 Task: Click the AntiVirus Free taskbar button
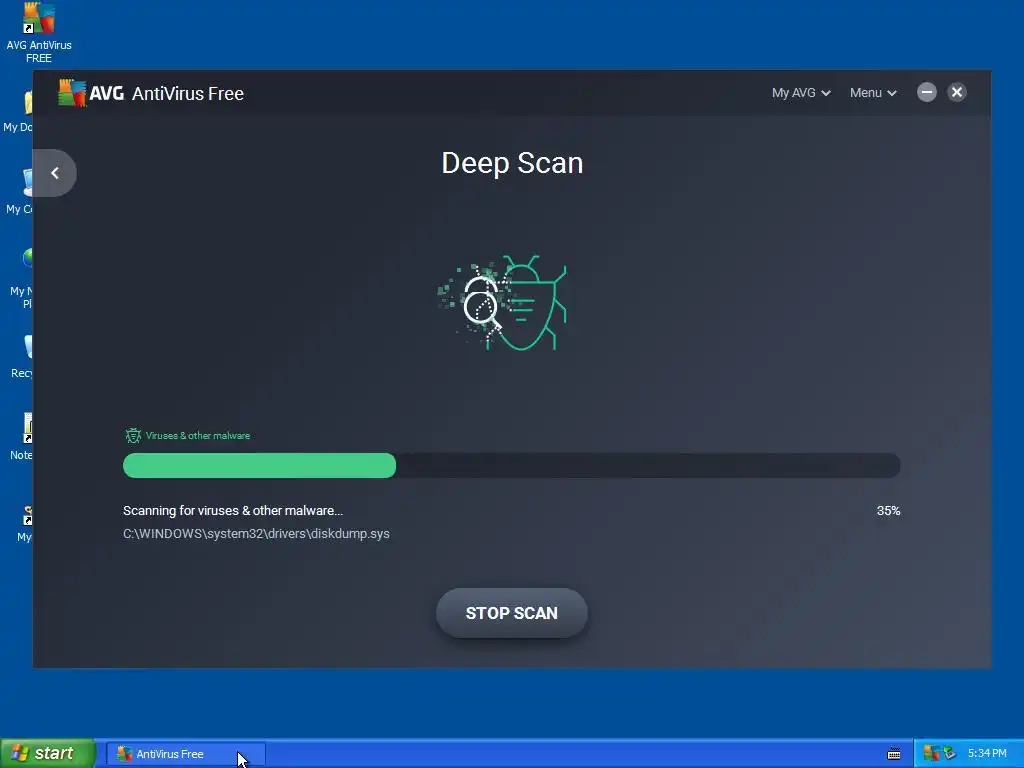185,754
